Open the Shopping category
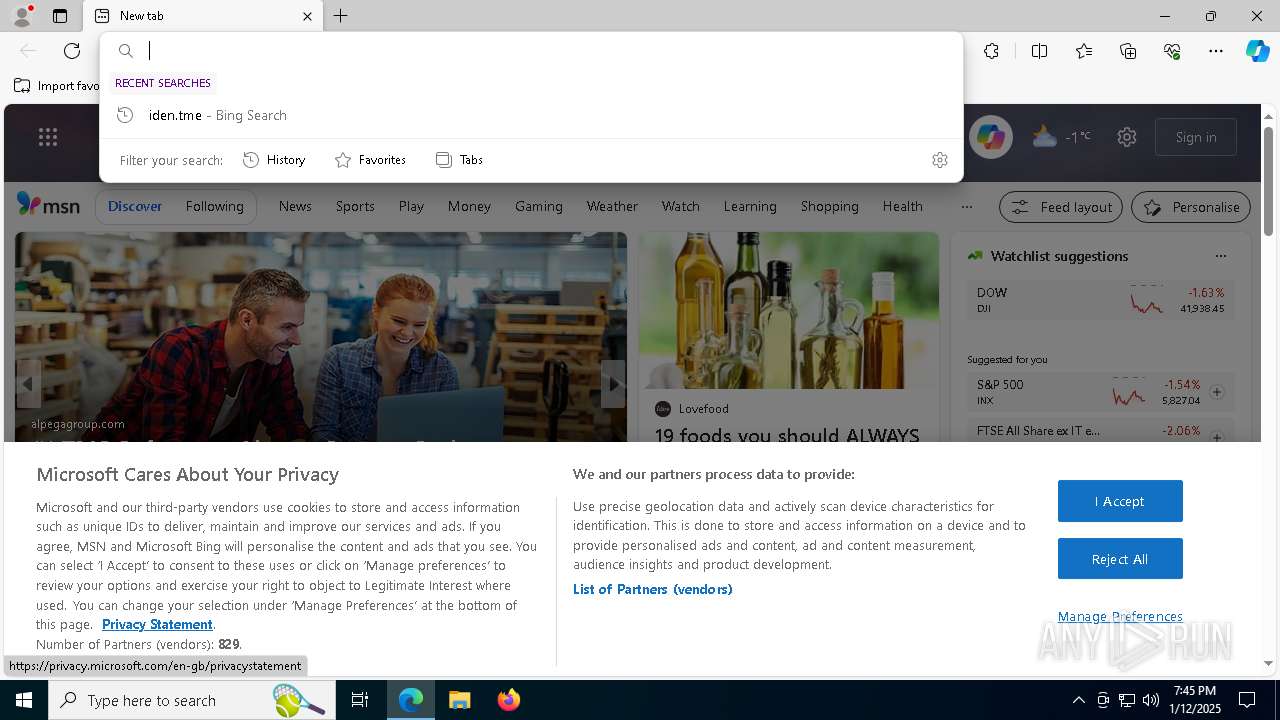 pos(830,206)
